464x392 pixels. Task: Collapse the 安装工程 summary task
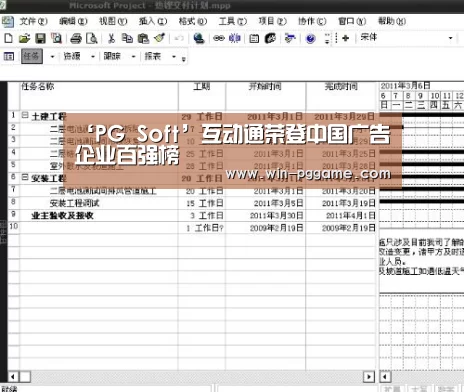pyautogui.click(x=25, y=177)
